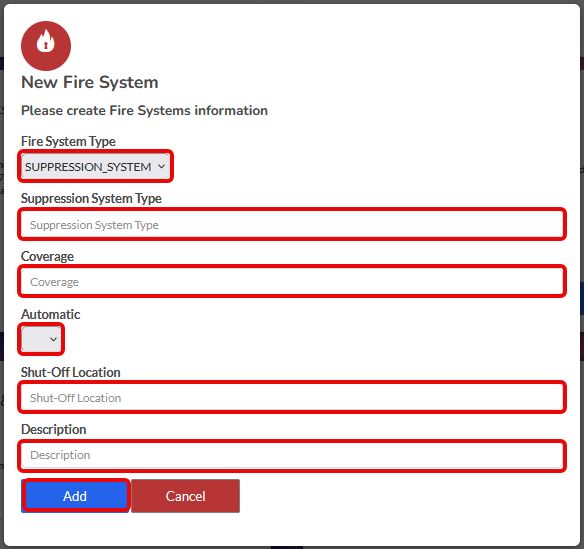Click the Automatic field label
The image size is (584, 549).
[x=51, y=314]
